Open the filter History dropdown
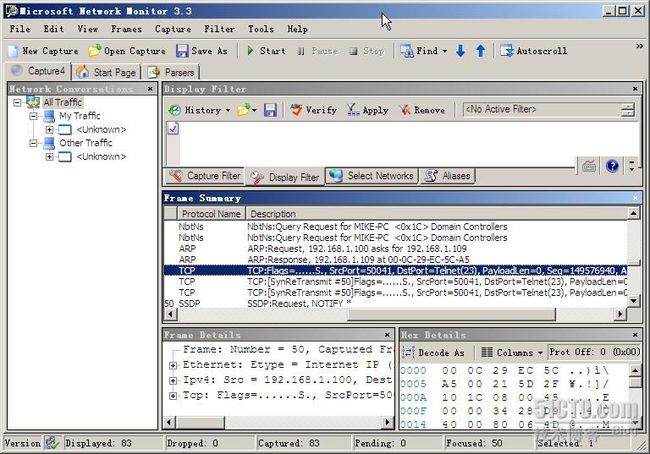Screen dimensions: 650x454 point(199,110)
